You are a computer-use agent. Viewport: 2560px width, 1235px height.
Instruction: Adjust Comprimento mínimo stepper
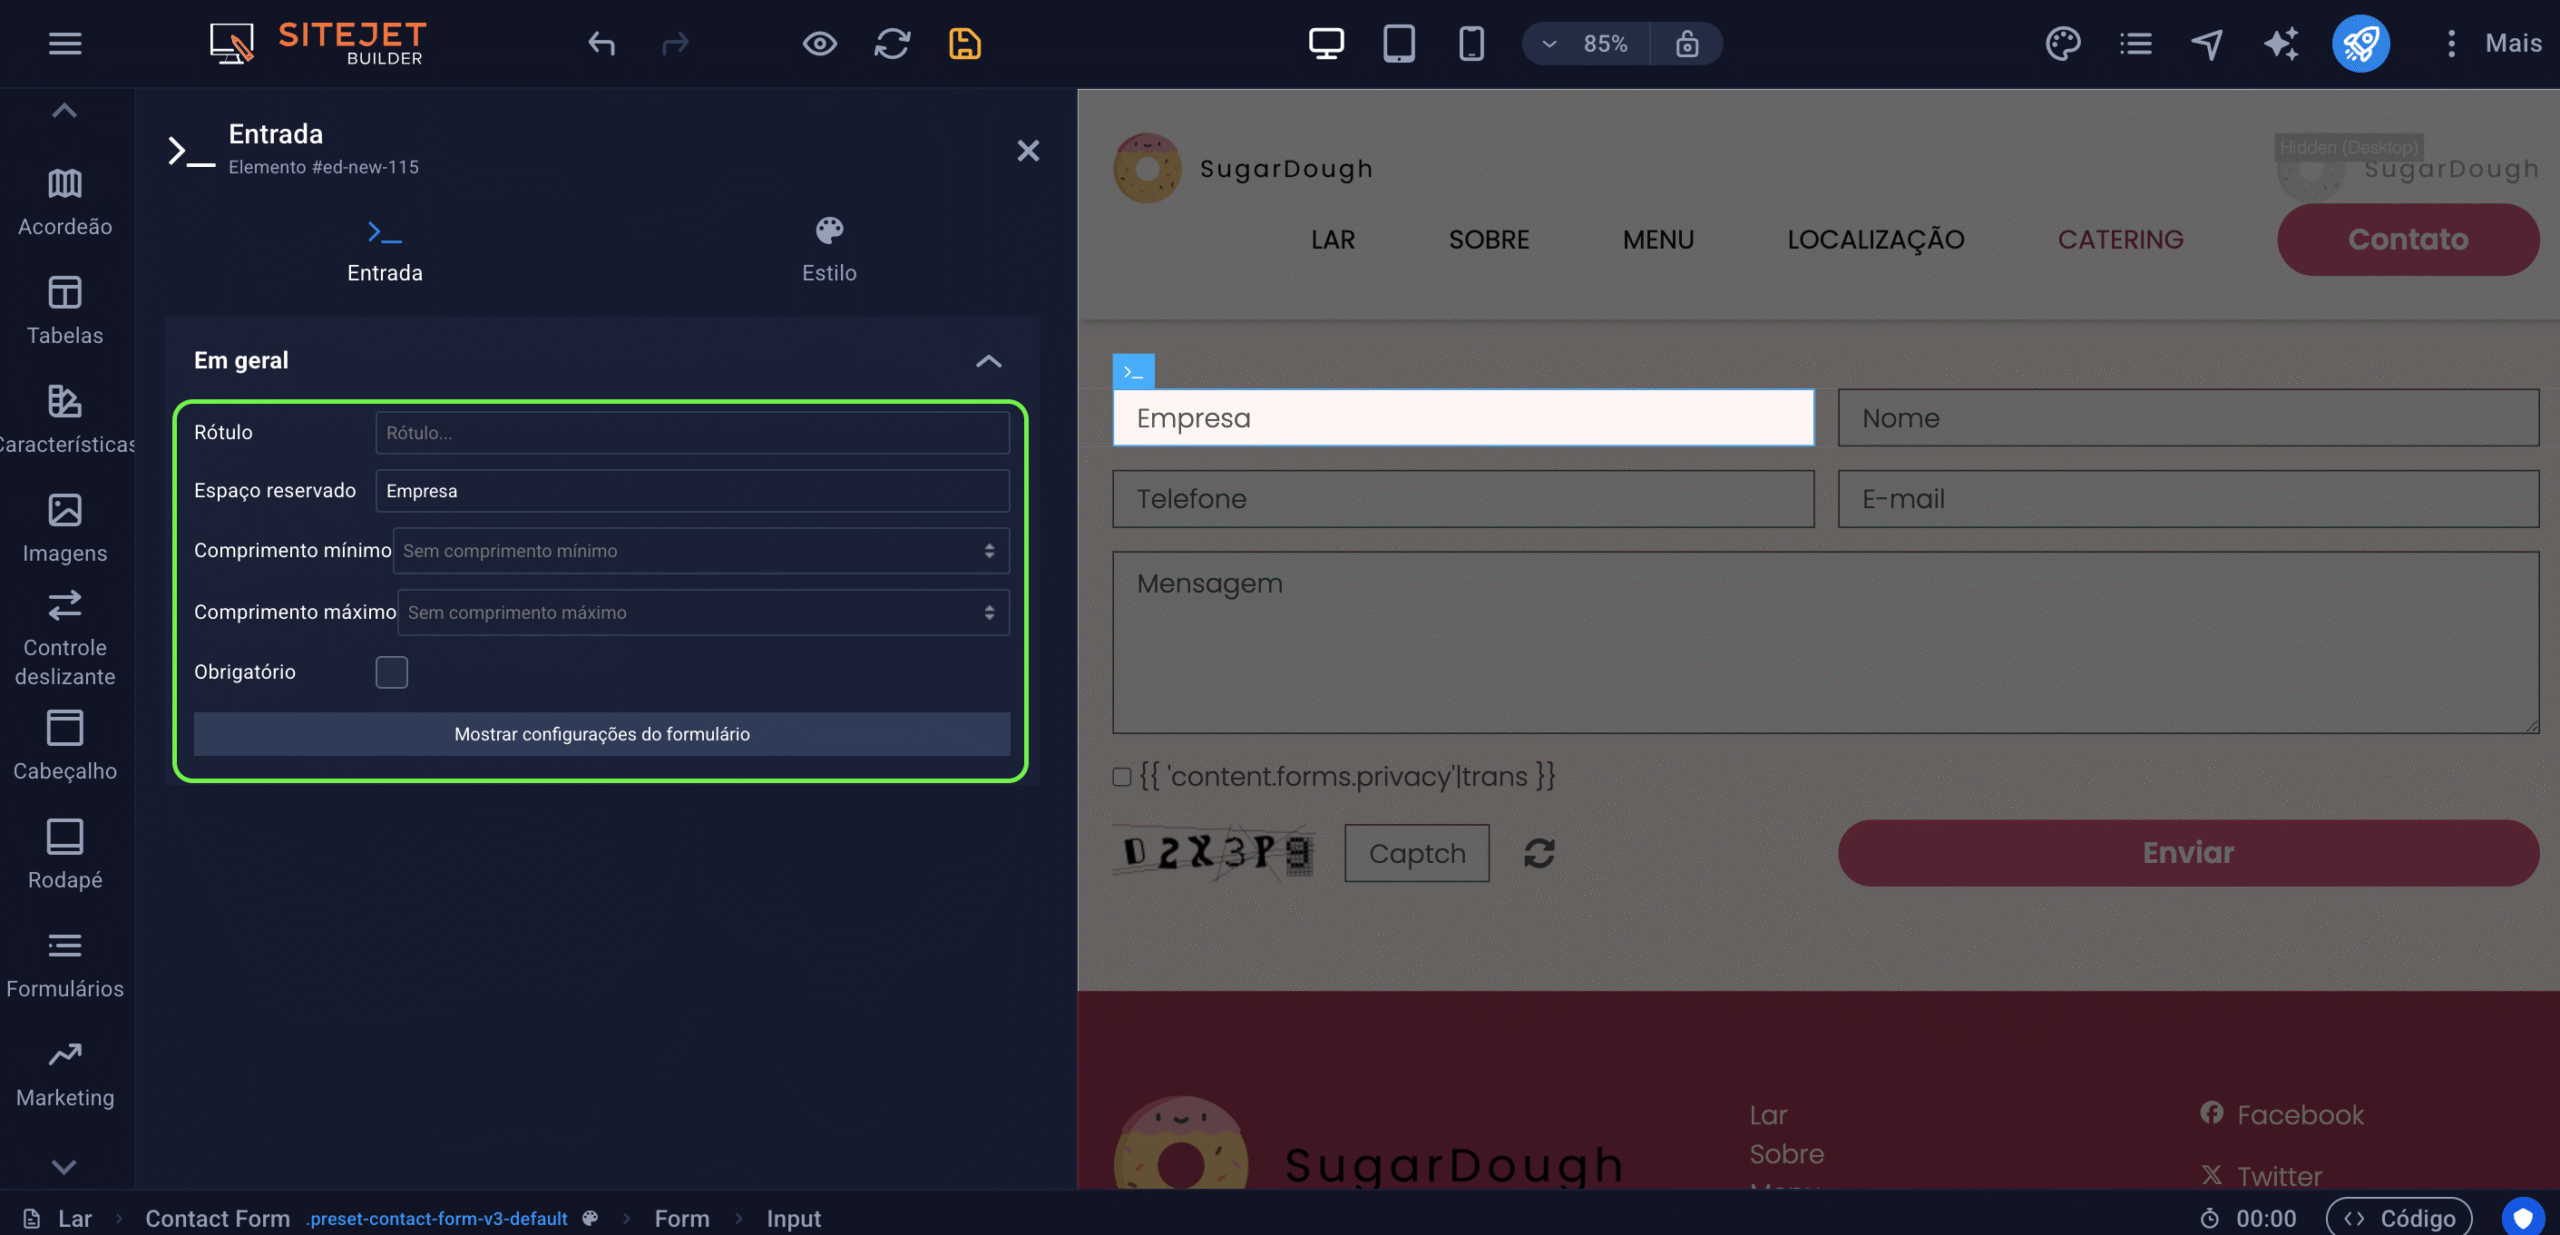pos(989,551)
